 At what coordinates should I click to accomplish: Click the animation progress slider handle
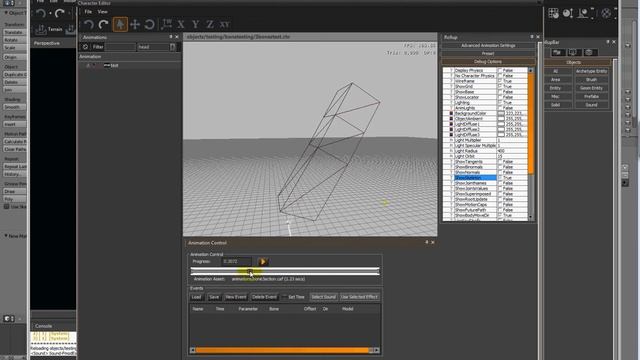[250, 271]
